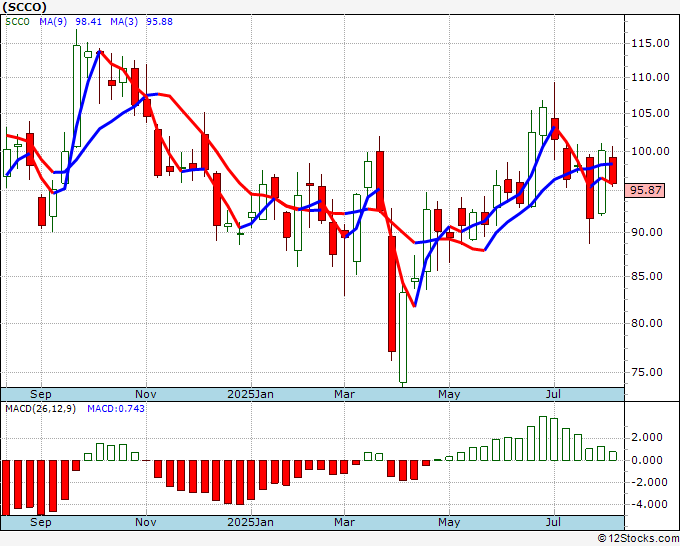Click Mar on the MACD panel timeline
Image resolution: width=680 pixels, height=546 pixels.
point(344,522)
